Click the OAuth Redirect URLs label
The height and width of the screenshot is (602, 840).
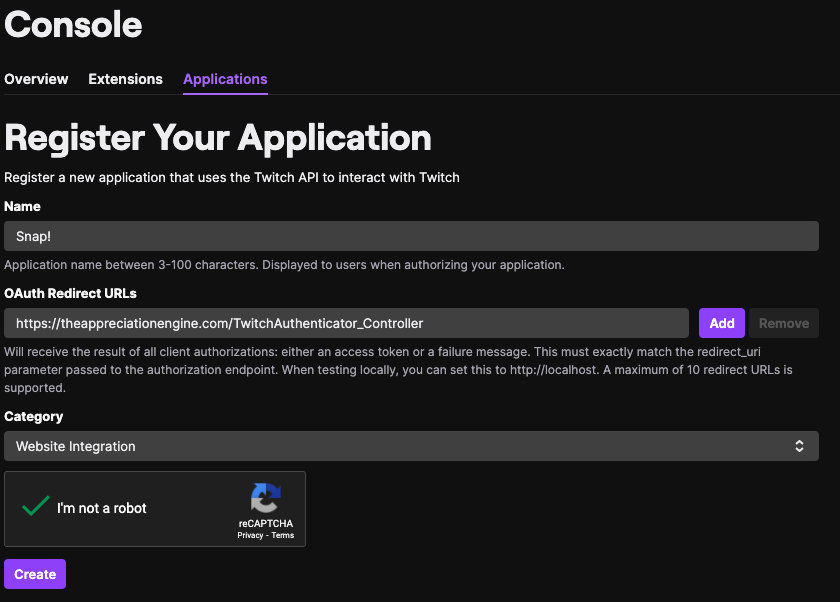coord(70,294)
